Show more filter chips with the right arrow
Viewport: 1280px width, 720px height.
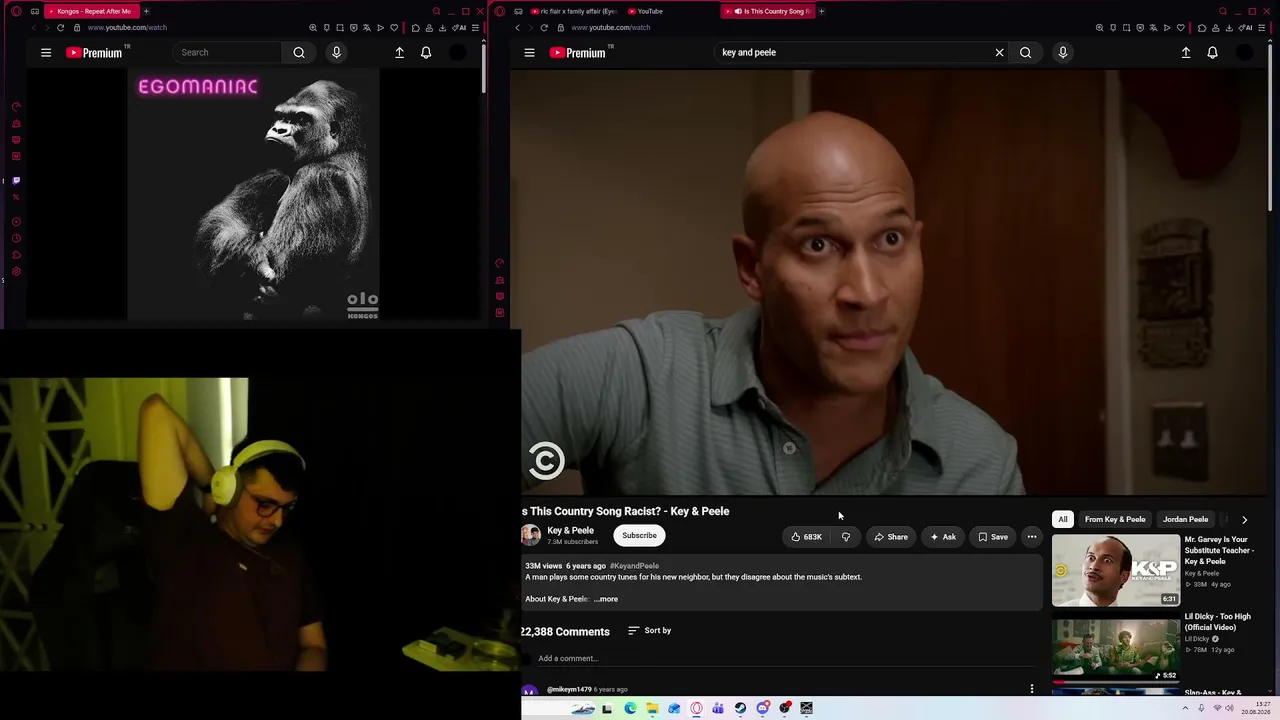(x=1244, y=520)
